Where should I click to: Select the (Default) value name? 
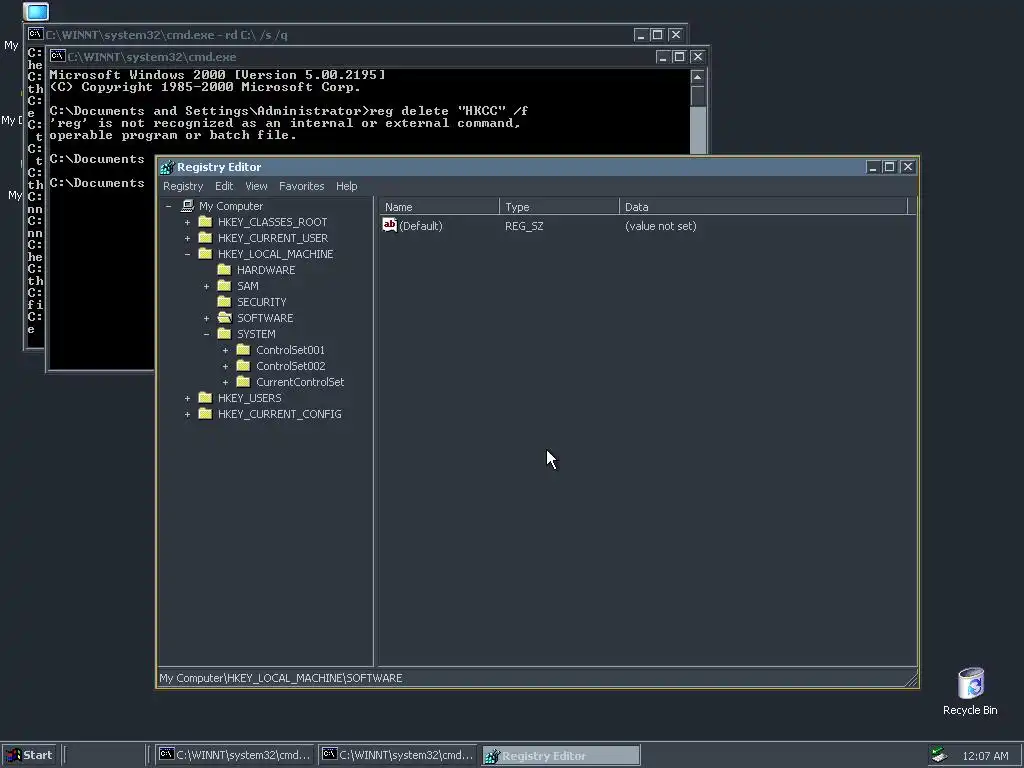pyautogui.click(x=421, y=226)
